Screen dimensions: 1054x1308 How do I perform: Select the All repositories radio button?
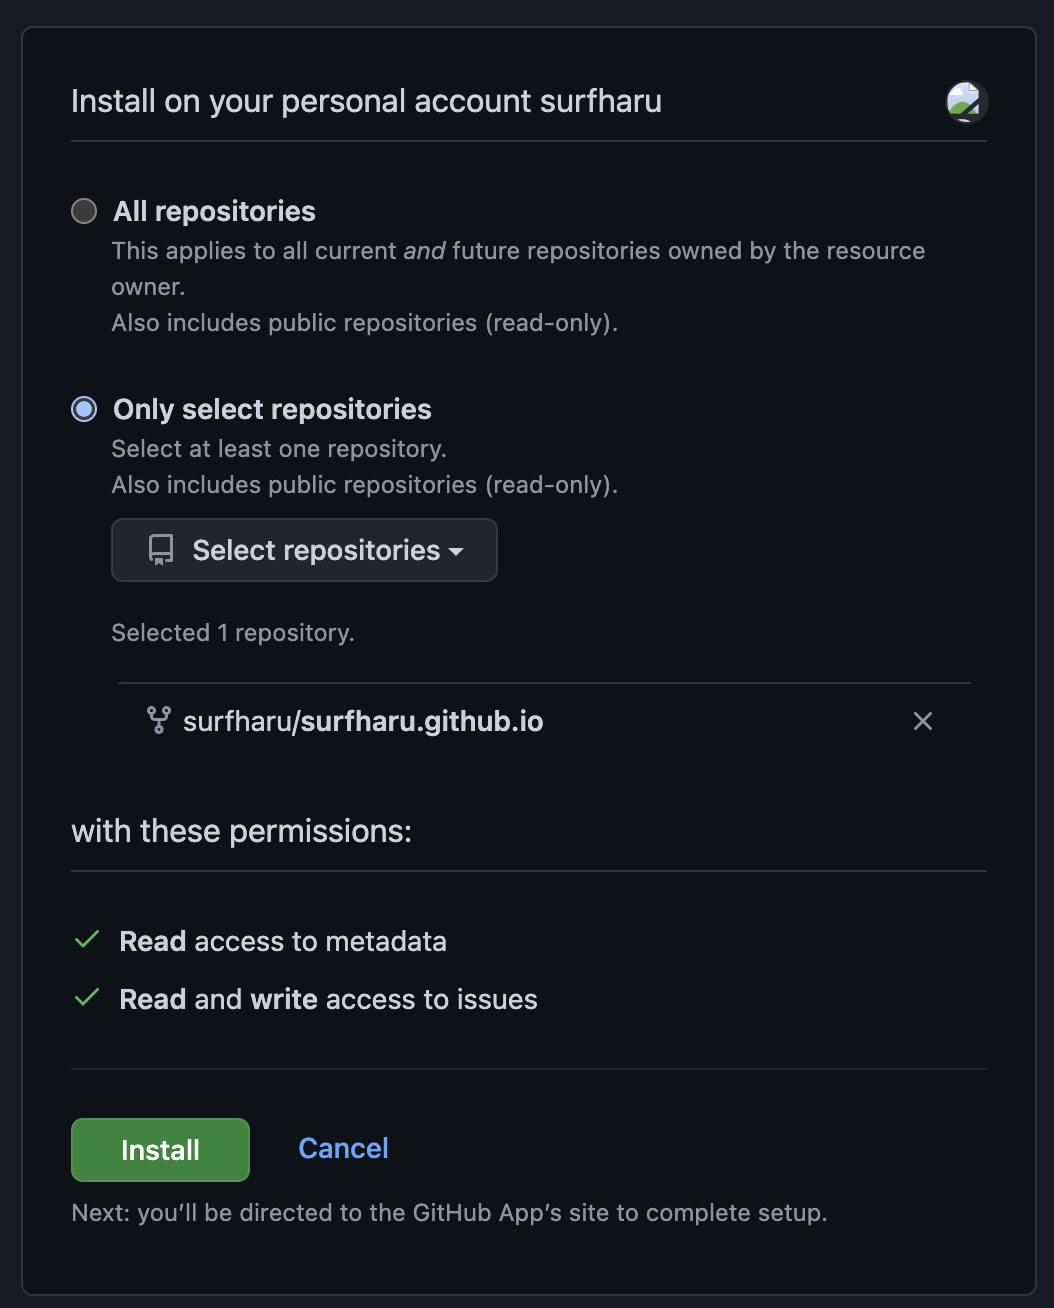pyautogui.click(x=84, y=211)
